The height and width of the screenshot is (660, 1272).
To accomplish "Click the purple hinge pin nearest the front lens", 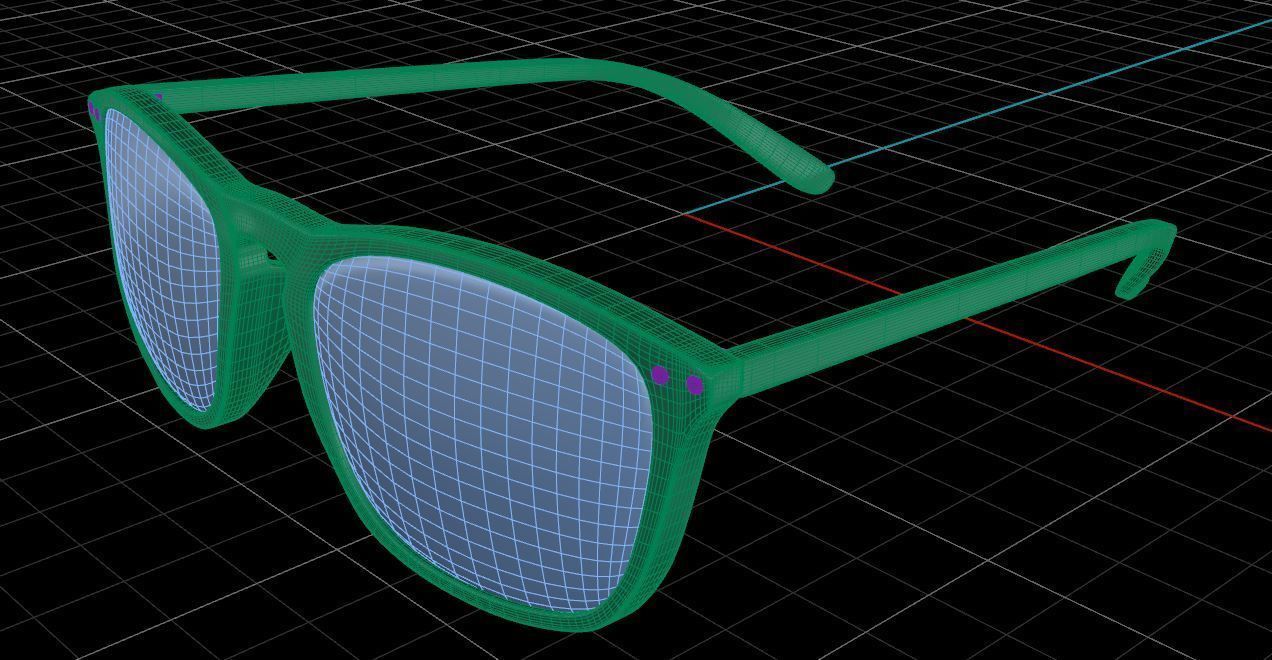I will (x=660, y=375).
